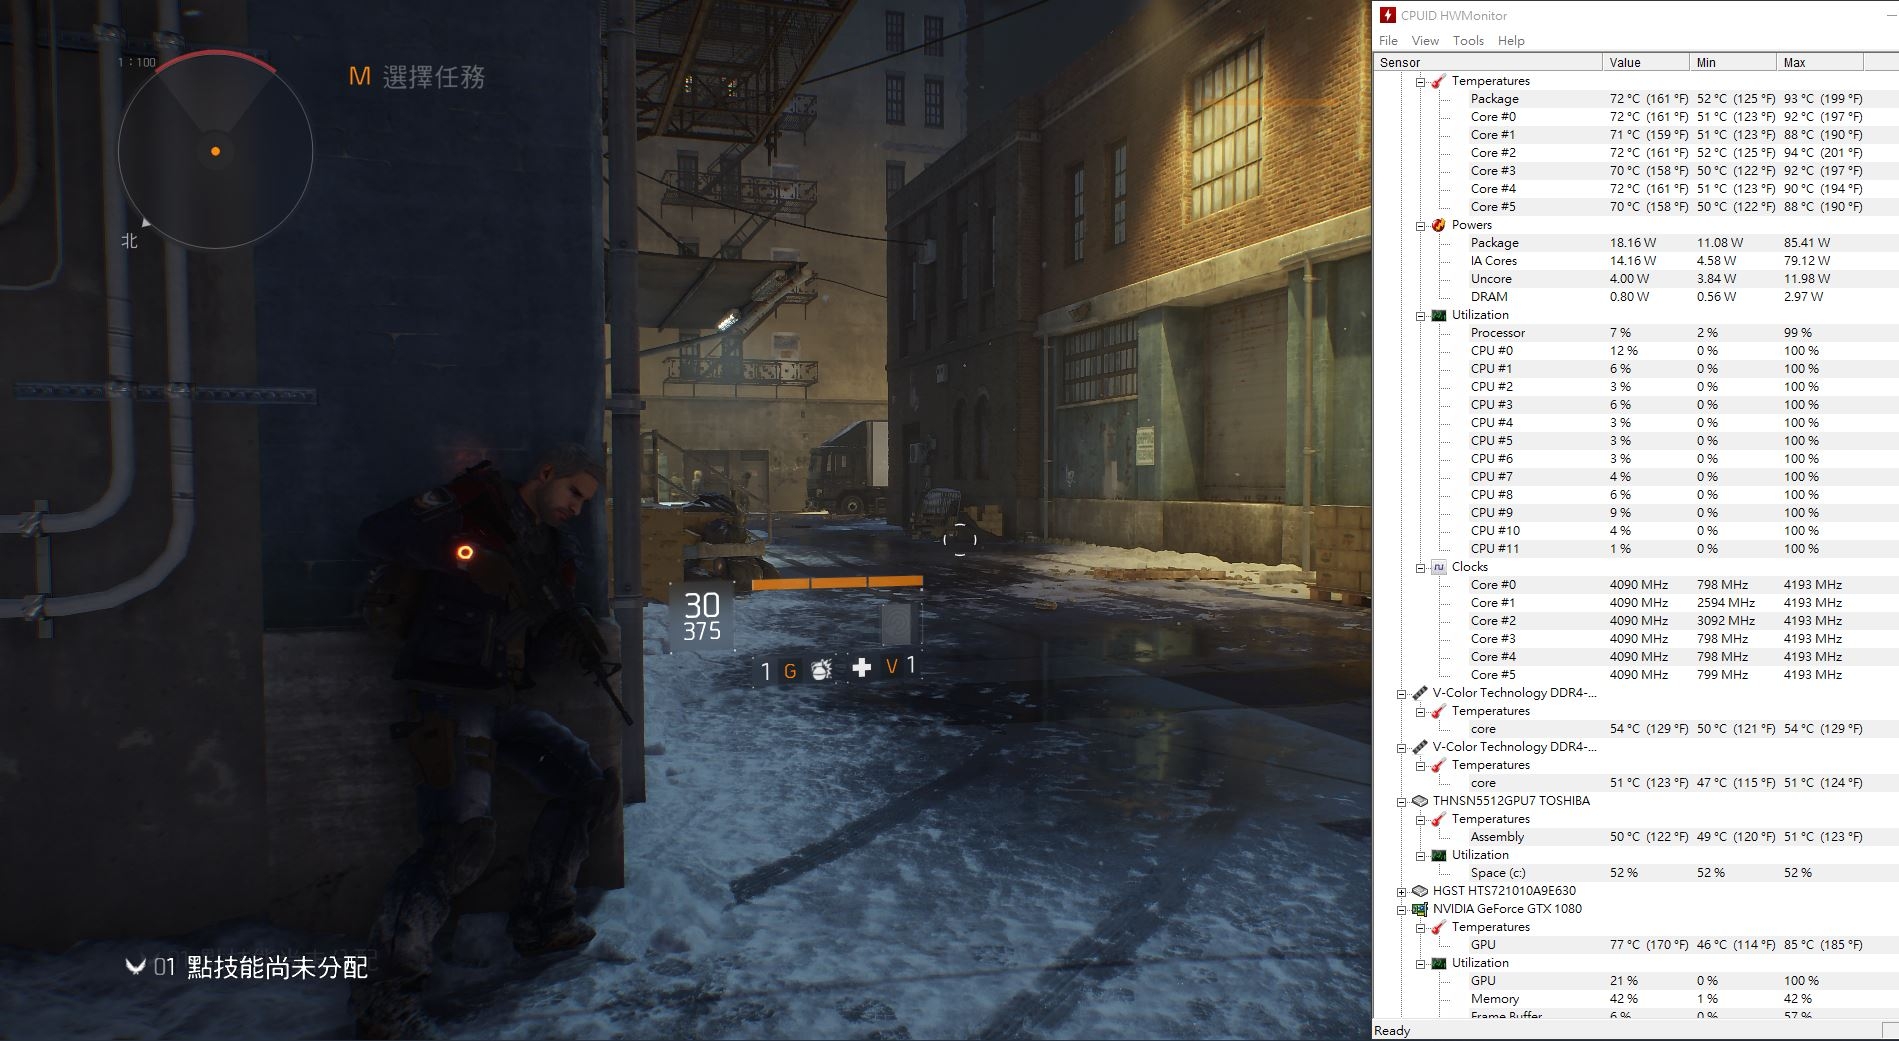Click the graphics card icon beside GTX 1080

coord(1419,909)
